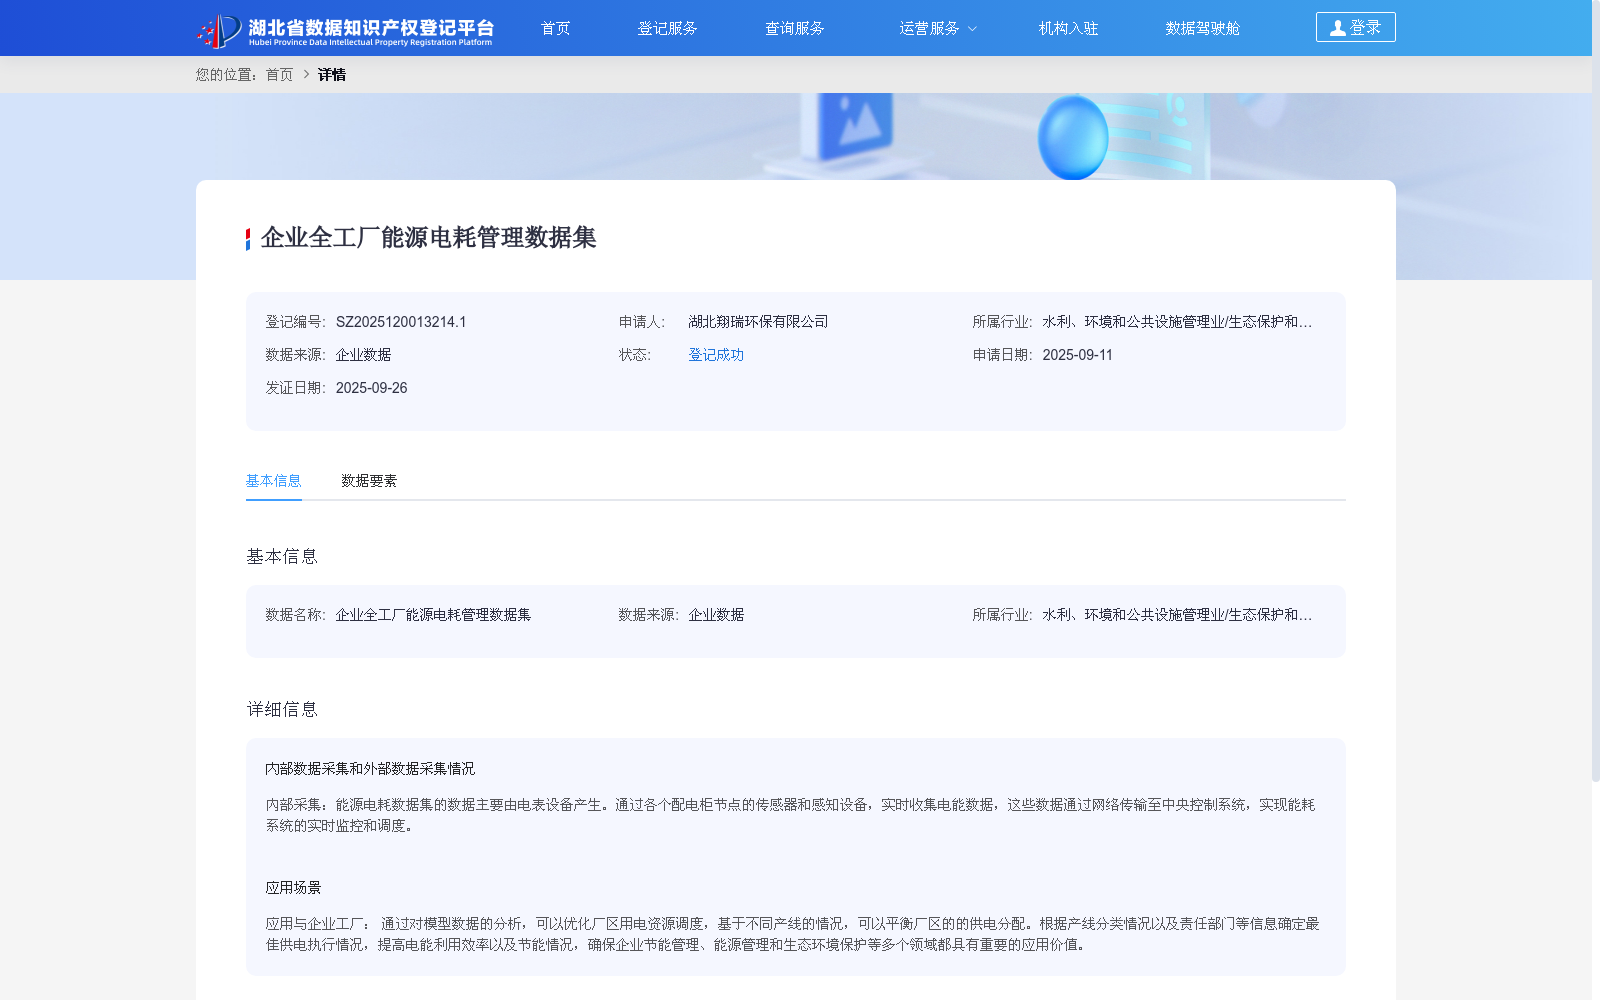This screenshot has width=1600, height=1000.
Task: Click the 企业数据 value in the basic info card
Action: click(716, 615)
